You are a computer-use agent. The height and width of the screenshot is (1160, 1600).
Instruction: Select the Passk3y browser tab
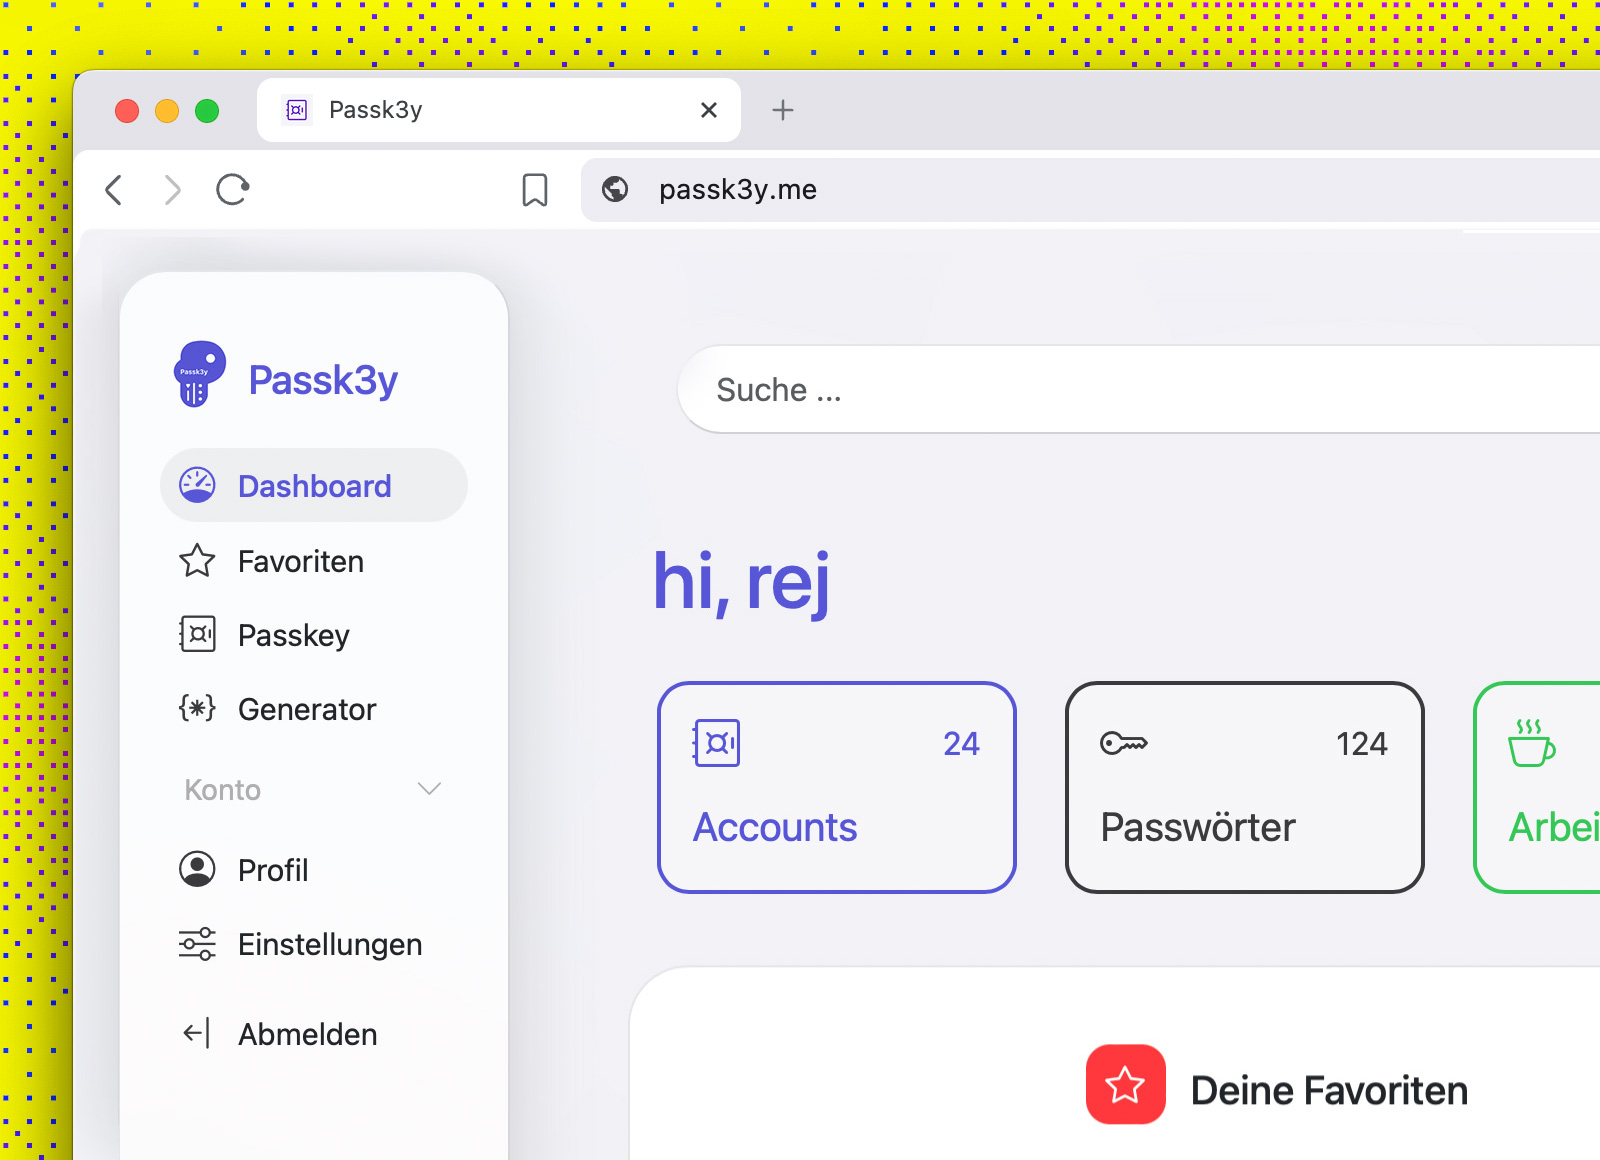click(499, 110)
